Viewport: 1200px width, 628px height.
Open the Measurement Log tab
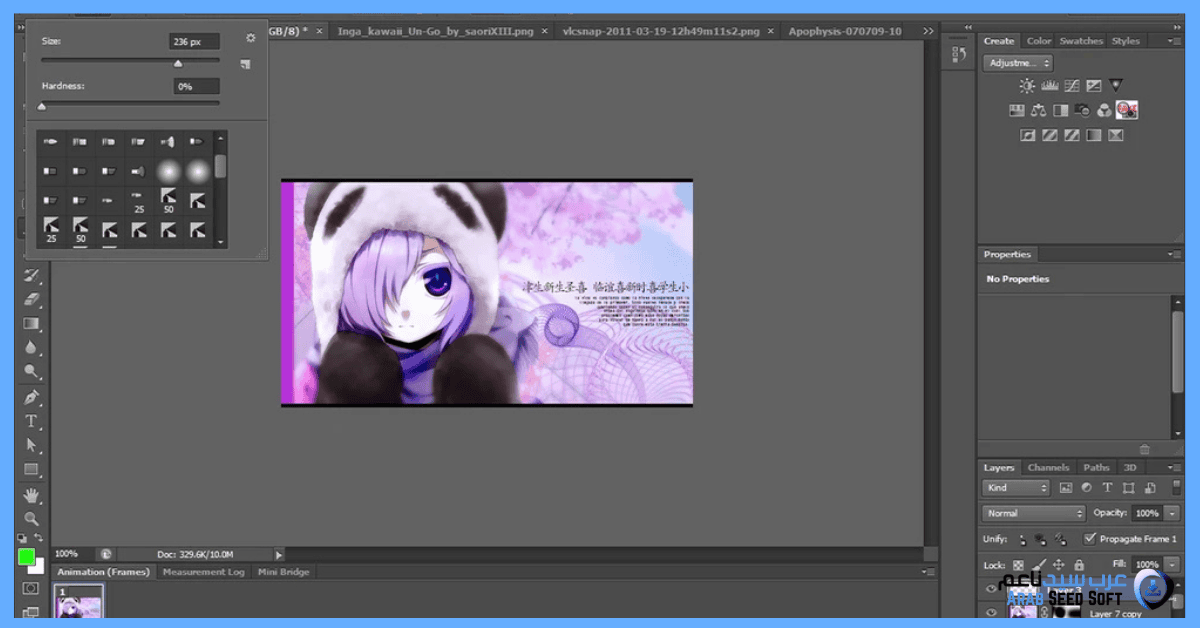203,572
